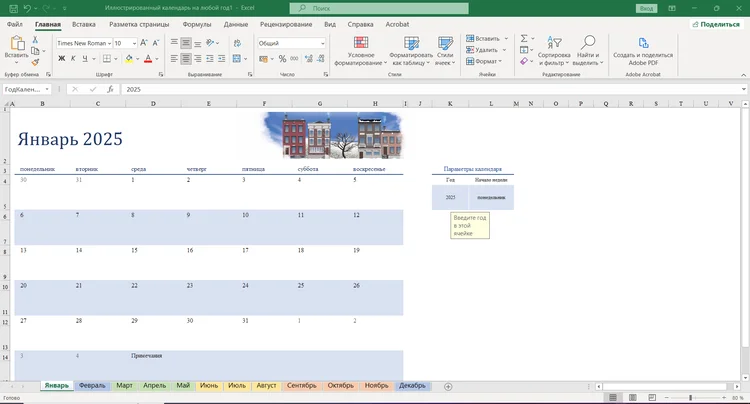This screenshot has width=750, height=404.
Task: Click the increase decimal icon
Action: 309,59
